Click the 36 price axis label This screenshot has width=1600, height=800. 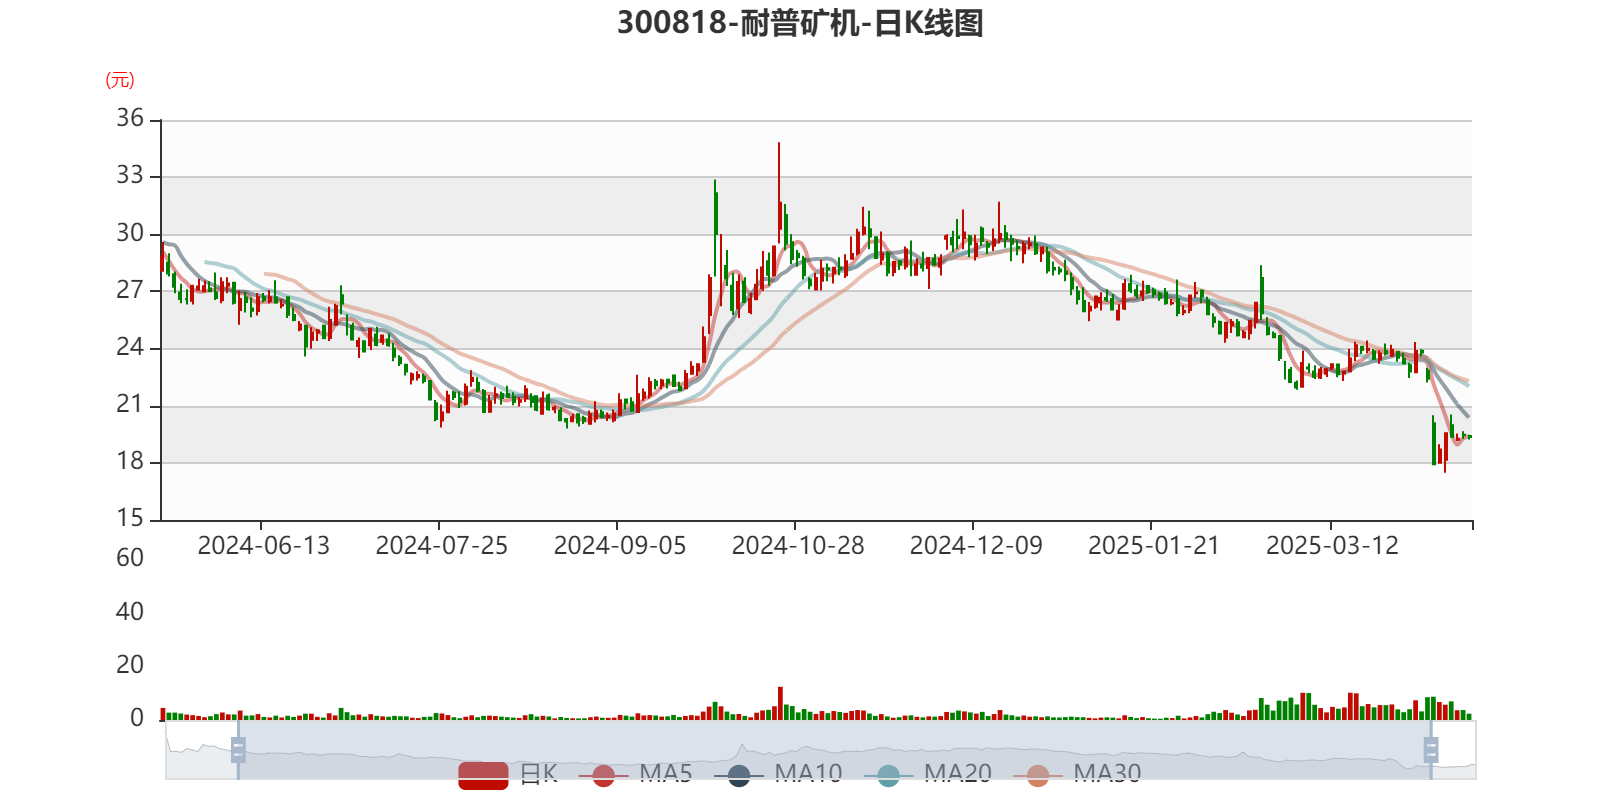[130, 118]
